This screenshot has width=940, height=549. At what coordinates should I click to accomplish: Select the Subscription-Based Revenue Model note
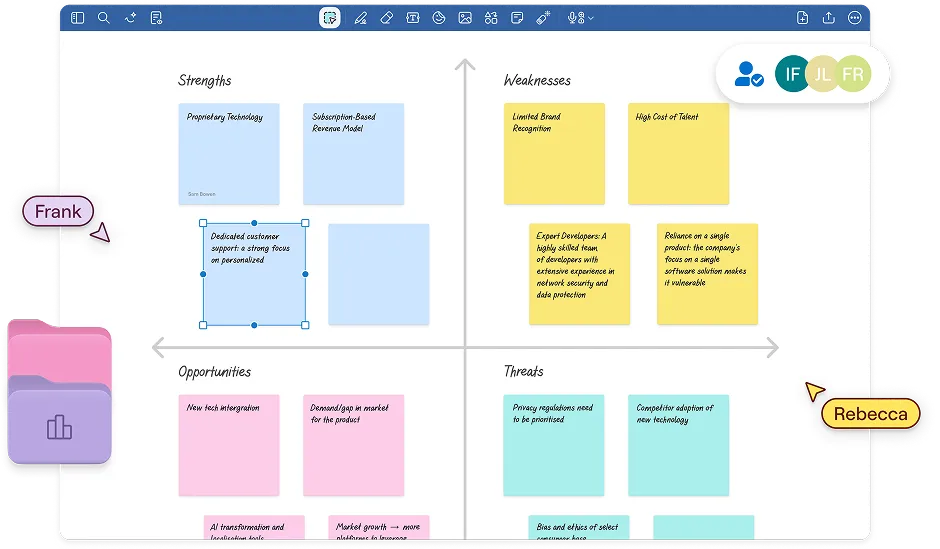(x=354, y=154)
